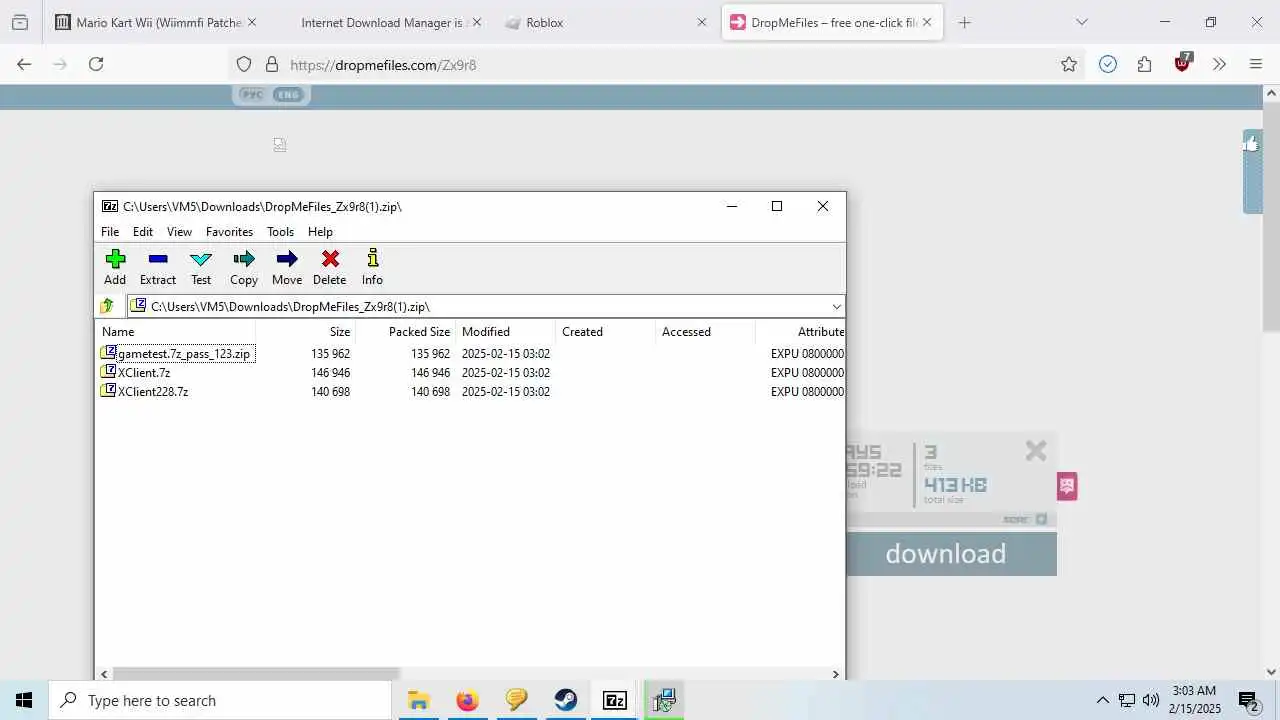Image resolution: width=1280 pixels, height=720 pixels.
Task: Open Firefox from the taskbar
Action: point(467,700)
